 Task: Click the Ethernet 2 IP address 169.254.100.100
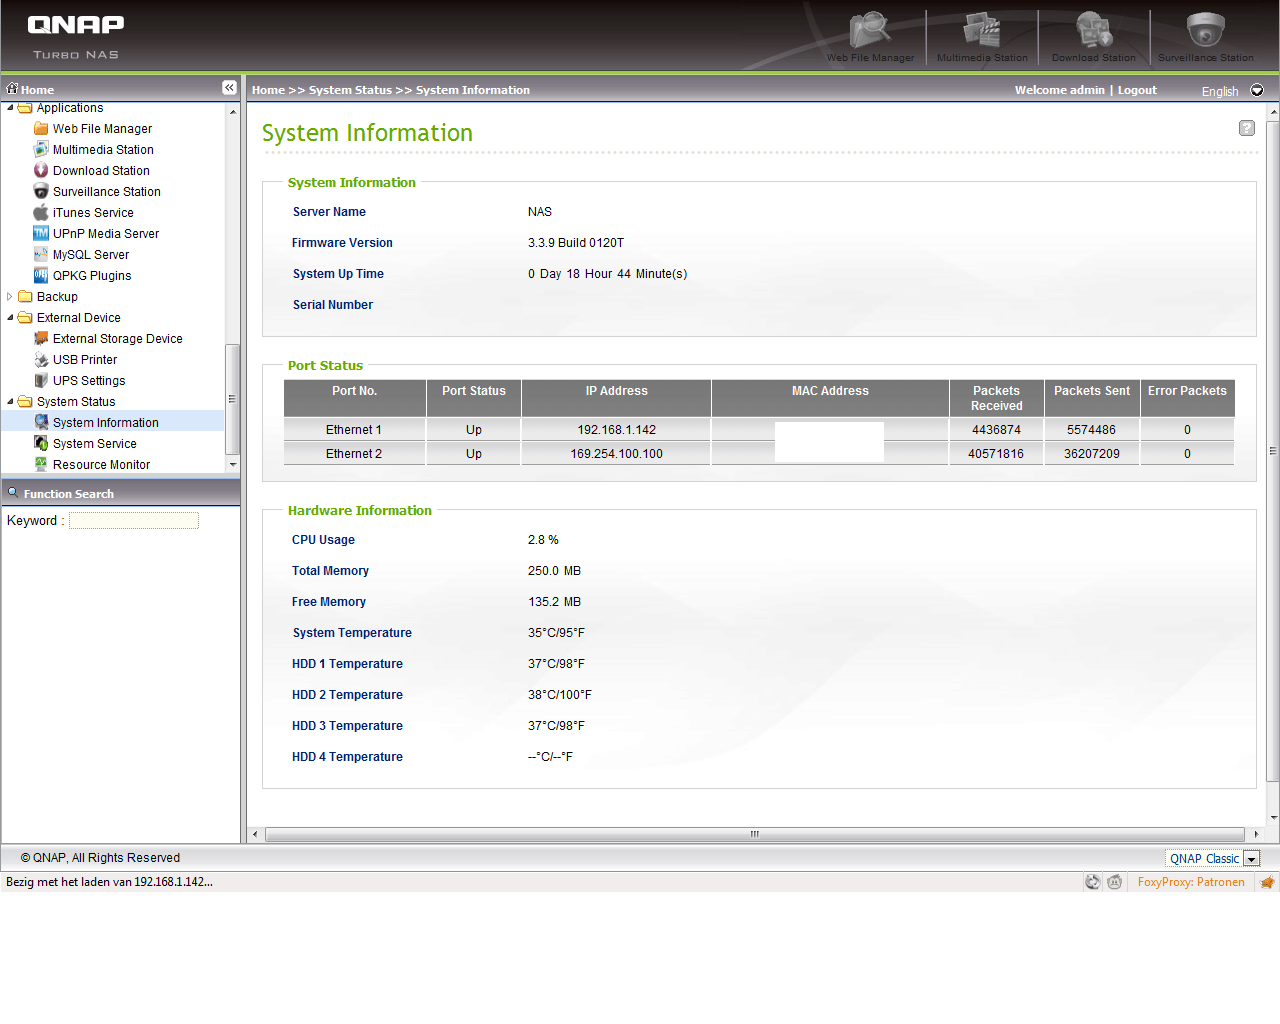(x=616, y=453)
